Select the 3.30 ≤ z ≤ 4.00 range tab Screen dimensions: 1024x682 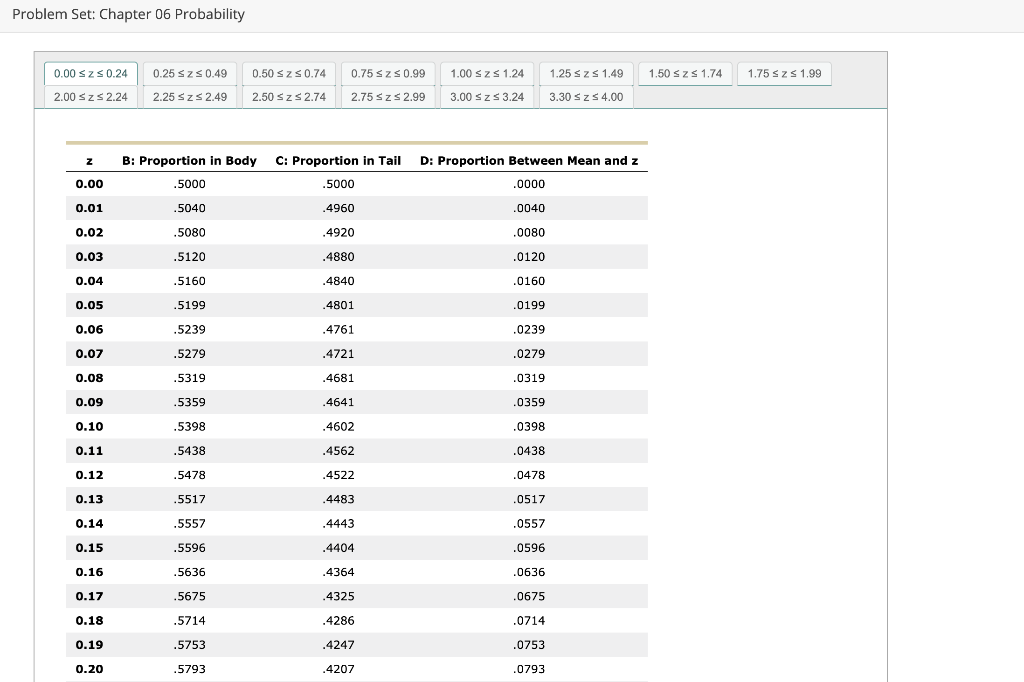(585, 97)
